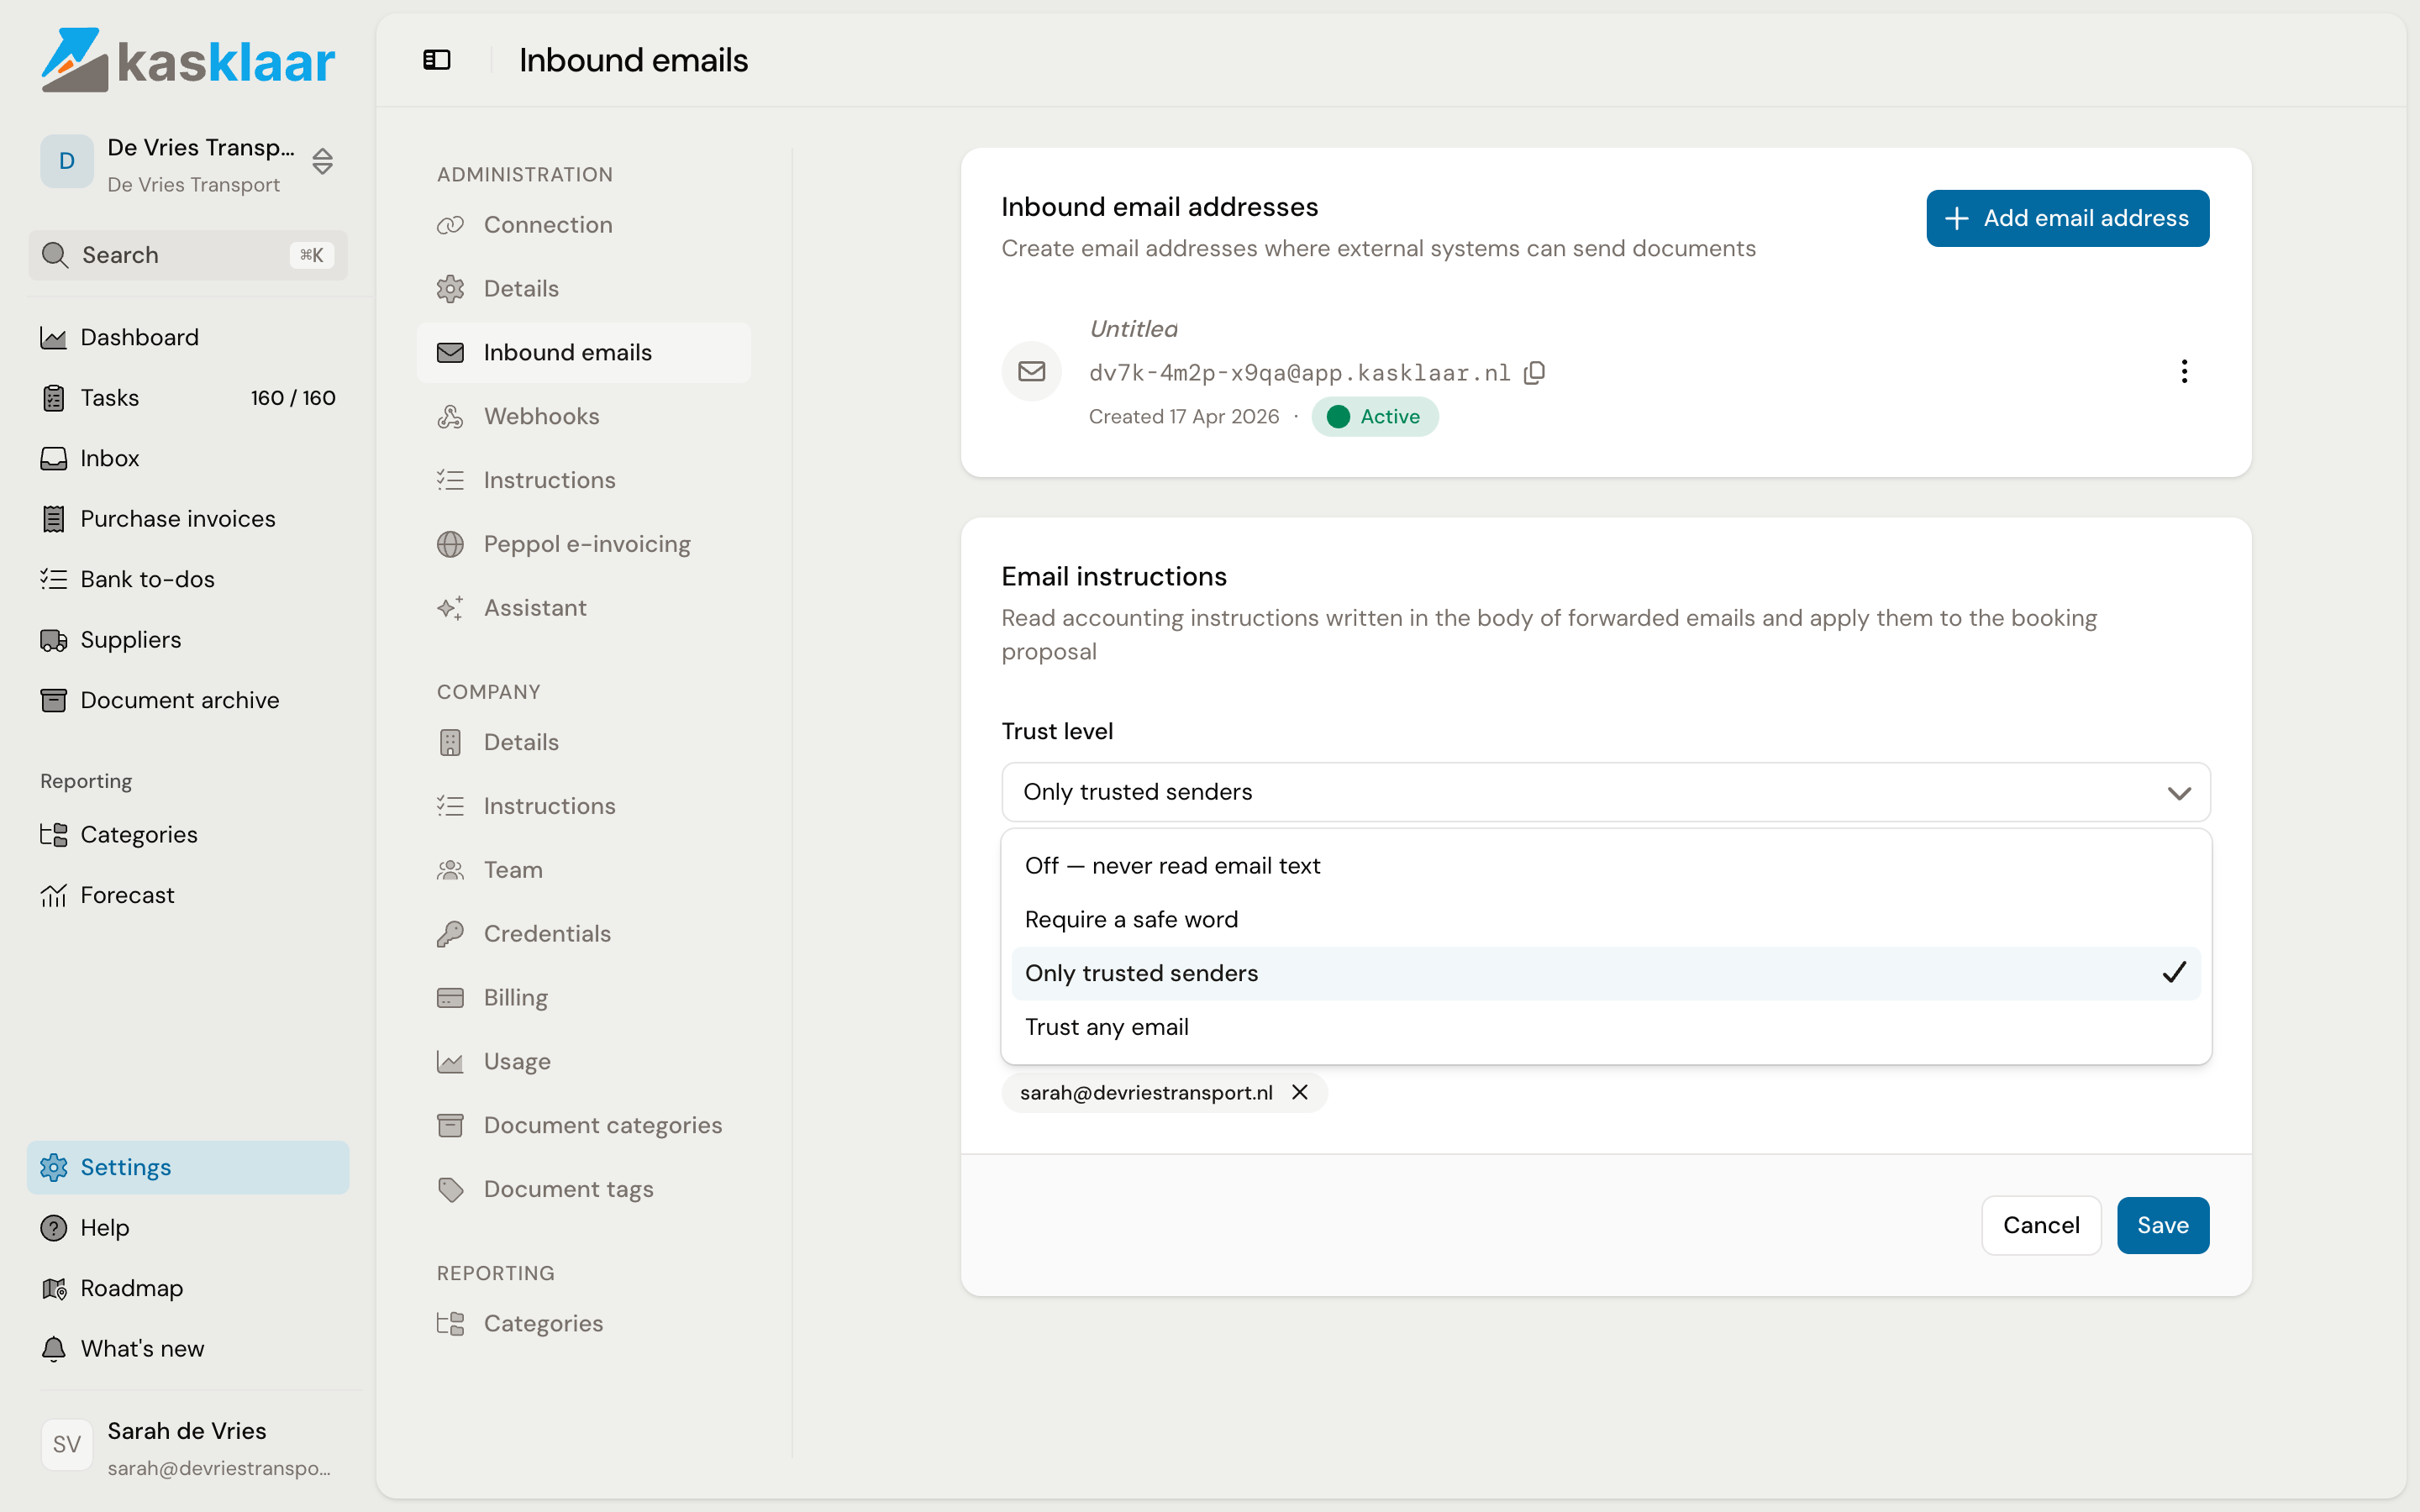Open the Help page
The width and height of the screenshot is (2420, 1512).
coord(188,1227)
